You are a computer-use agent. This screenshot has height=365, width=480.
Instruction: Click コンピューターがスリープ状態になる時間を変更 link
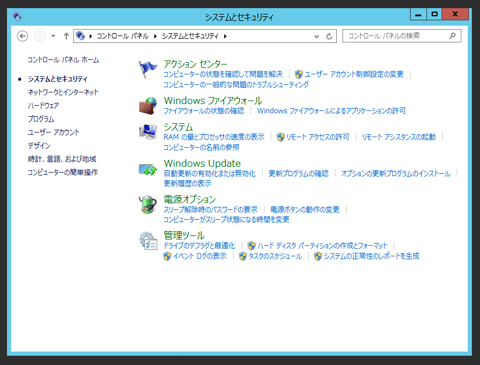pyautogui.click(x=226, y=220)
